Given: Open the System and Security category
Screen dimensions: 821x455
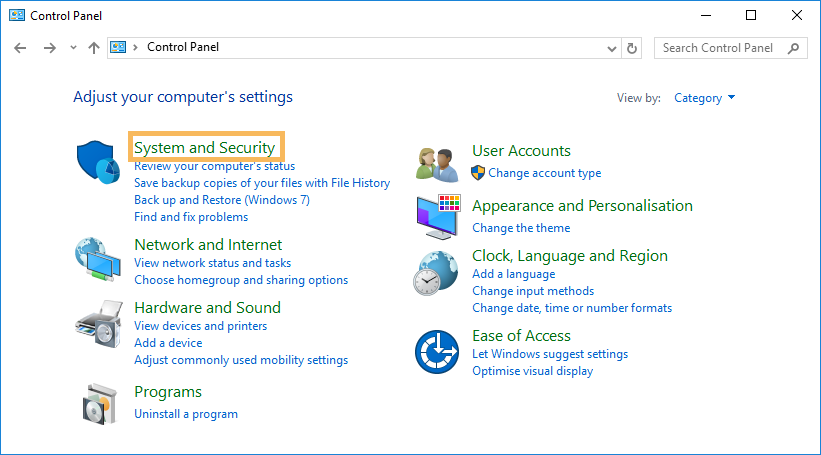Looking at the screenshot, I should click(x=204, y=148).
